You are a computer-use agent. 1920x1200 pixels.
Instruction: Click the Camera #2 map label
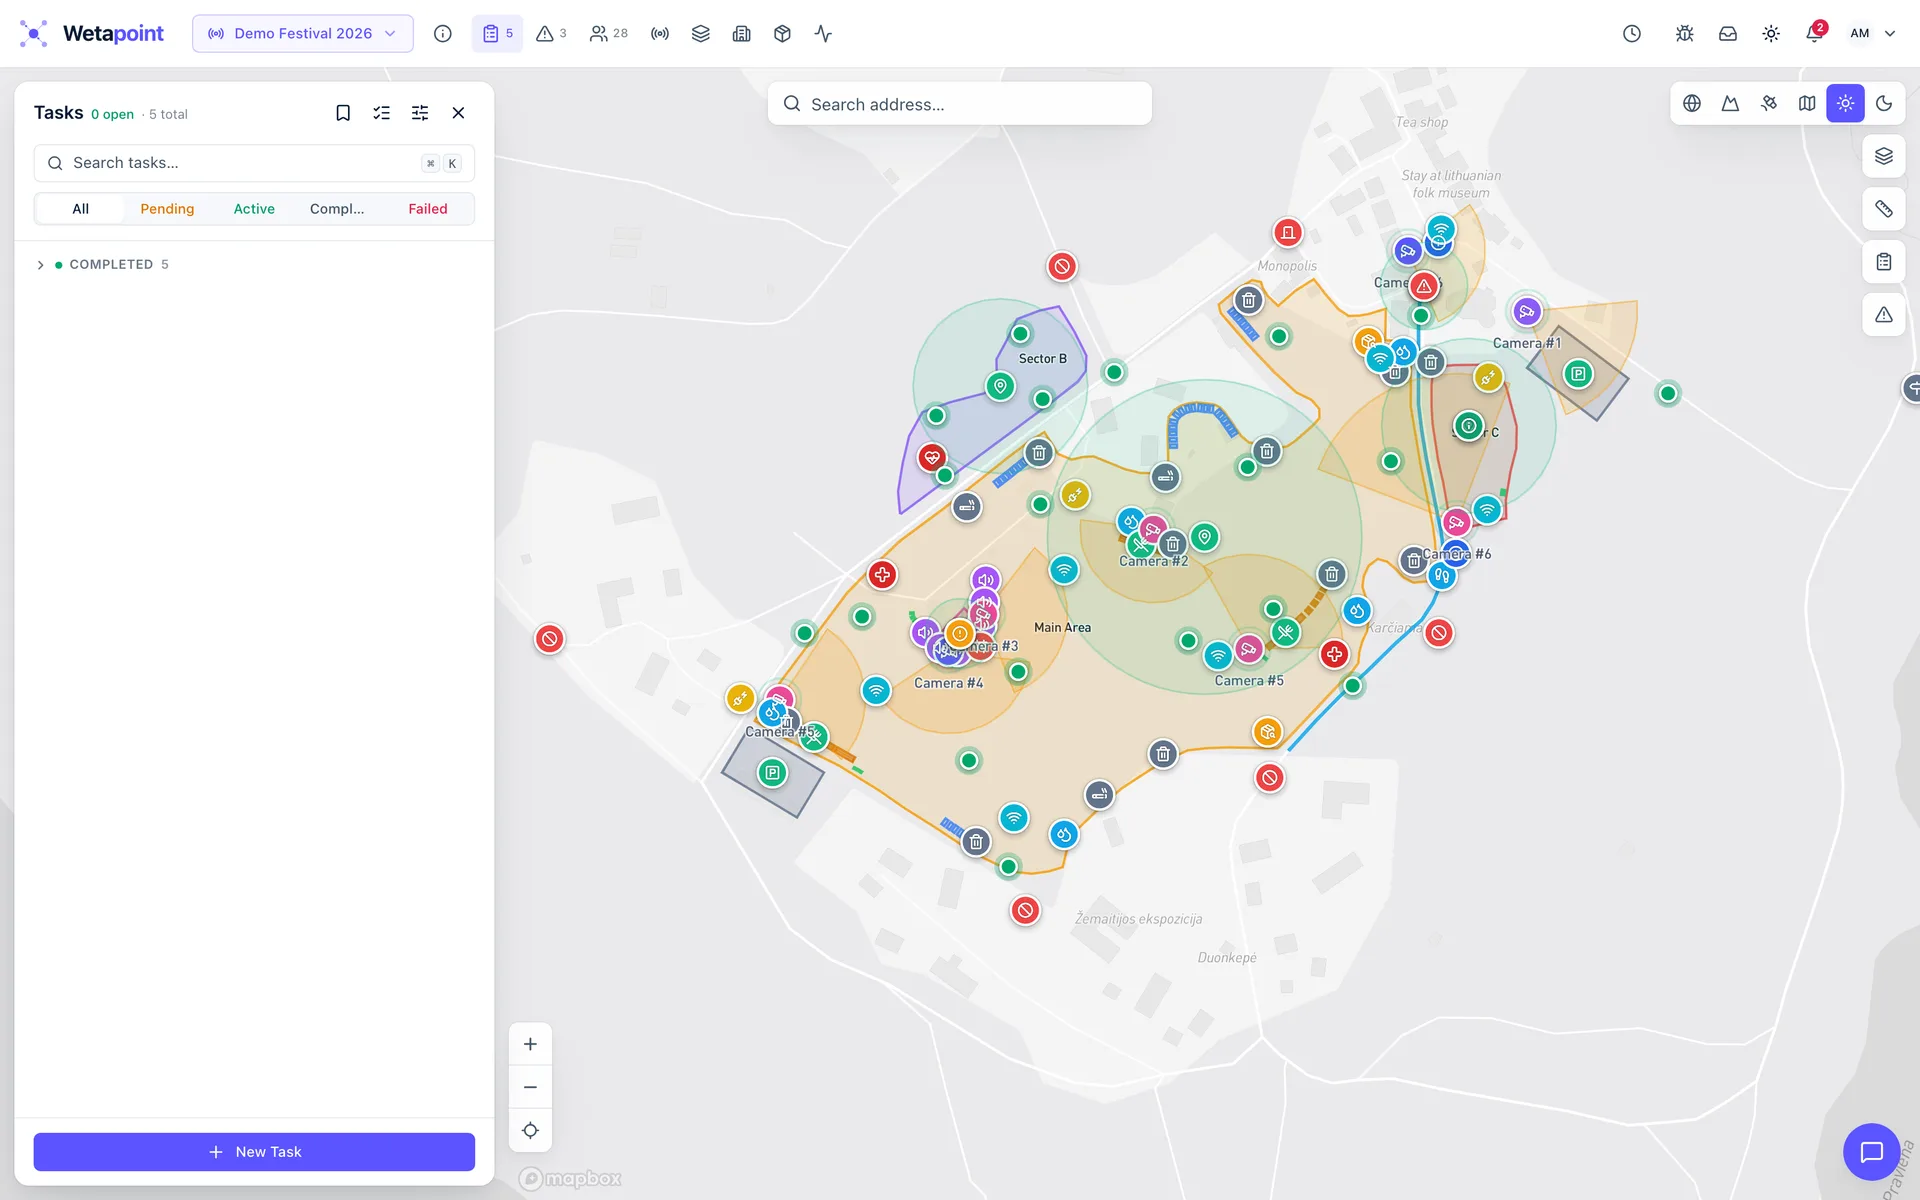[1153, 561]
